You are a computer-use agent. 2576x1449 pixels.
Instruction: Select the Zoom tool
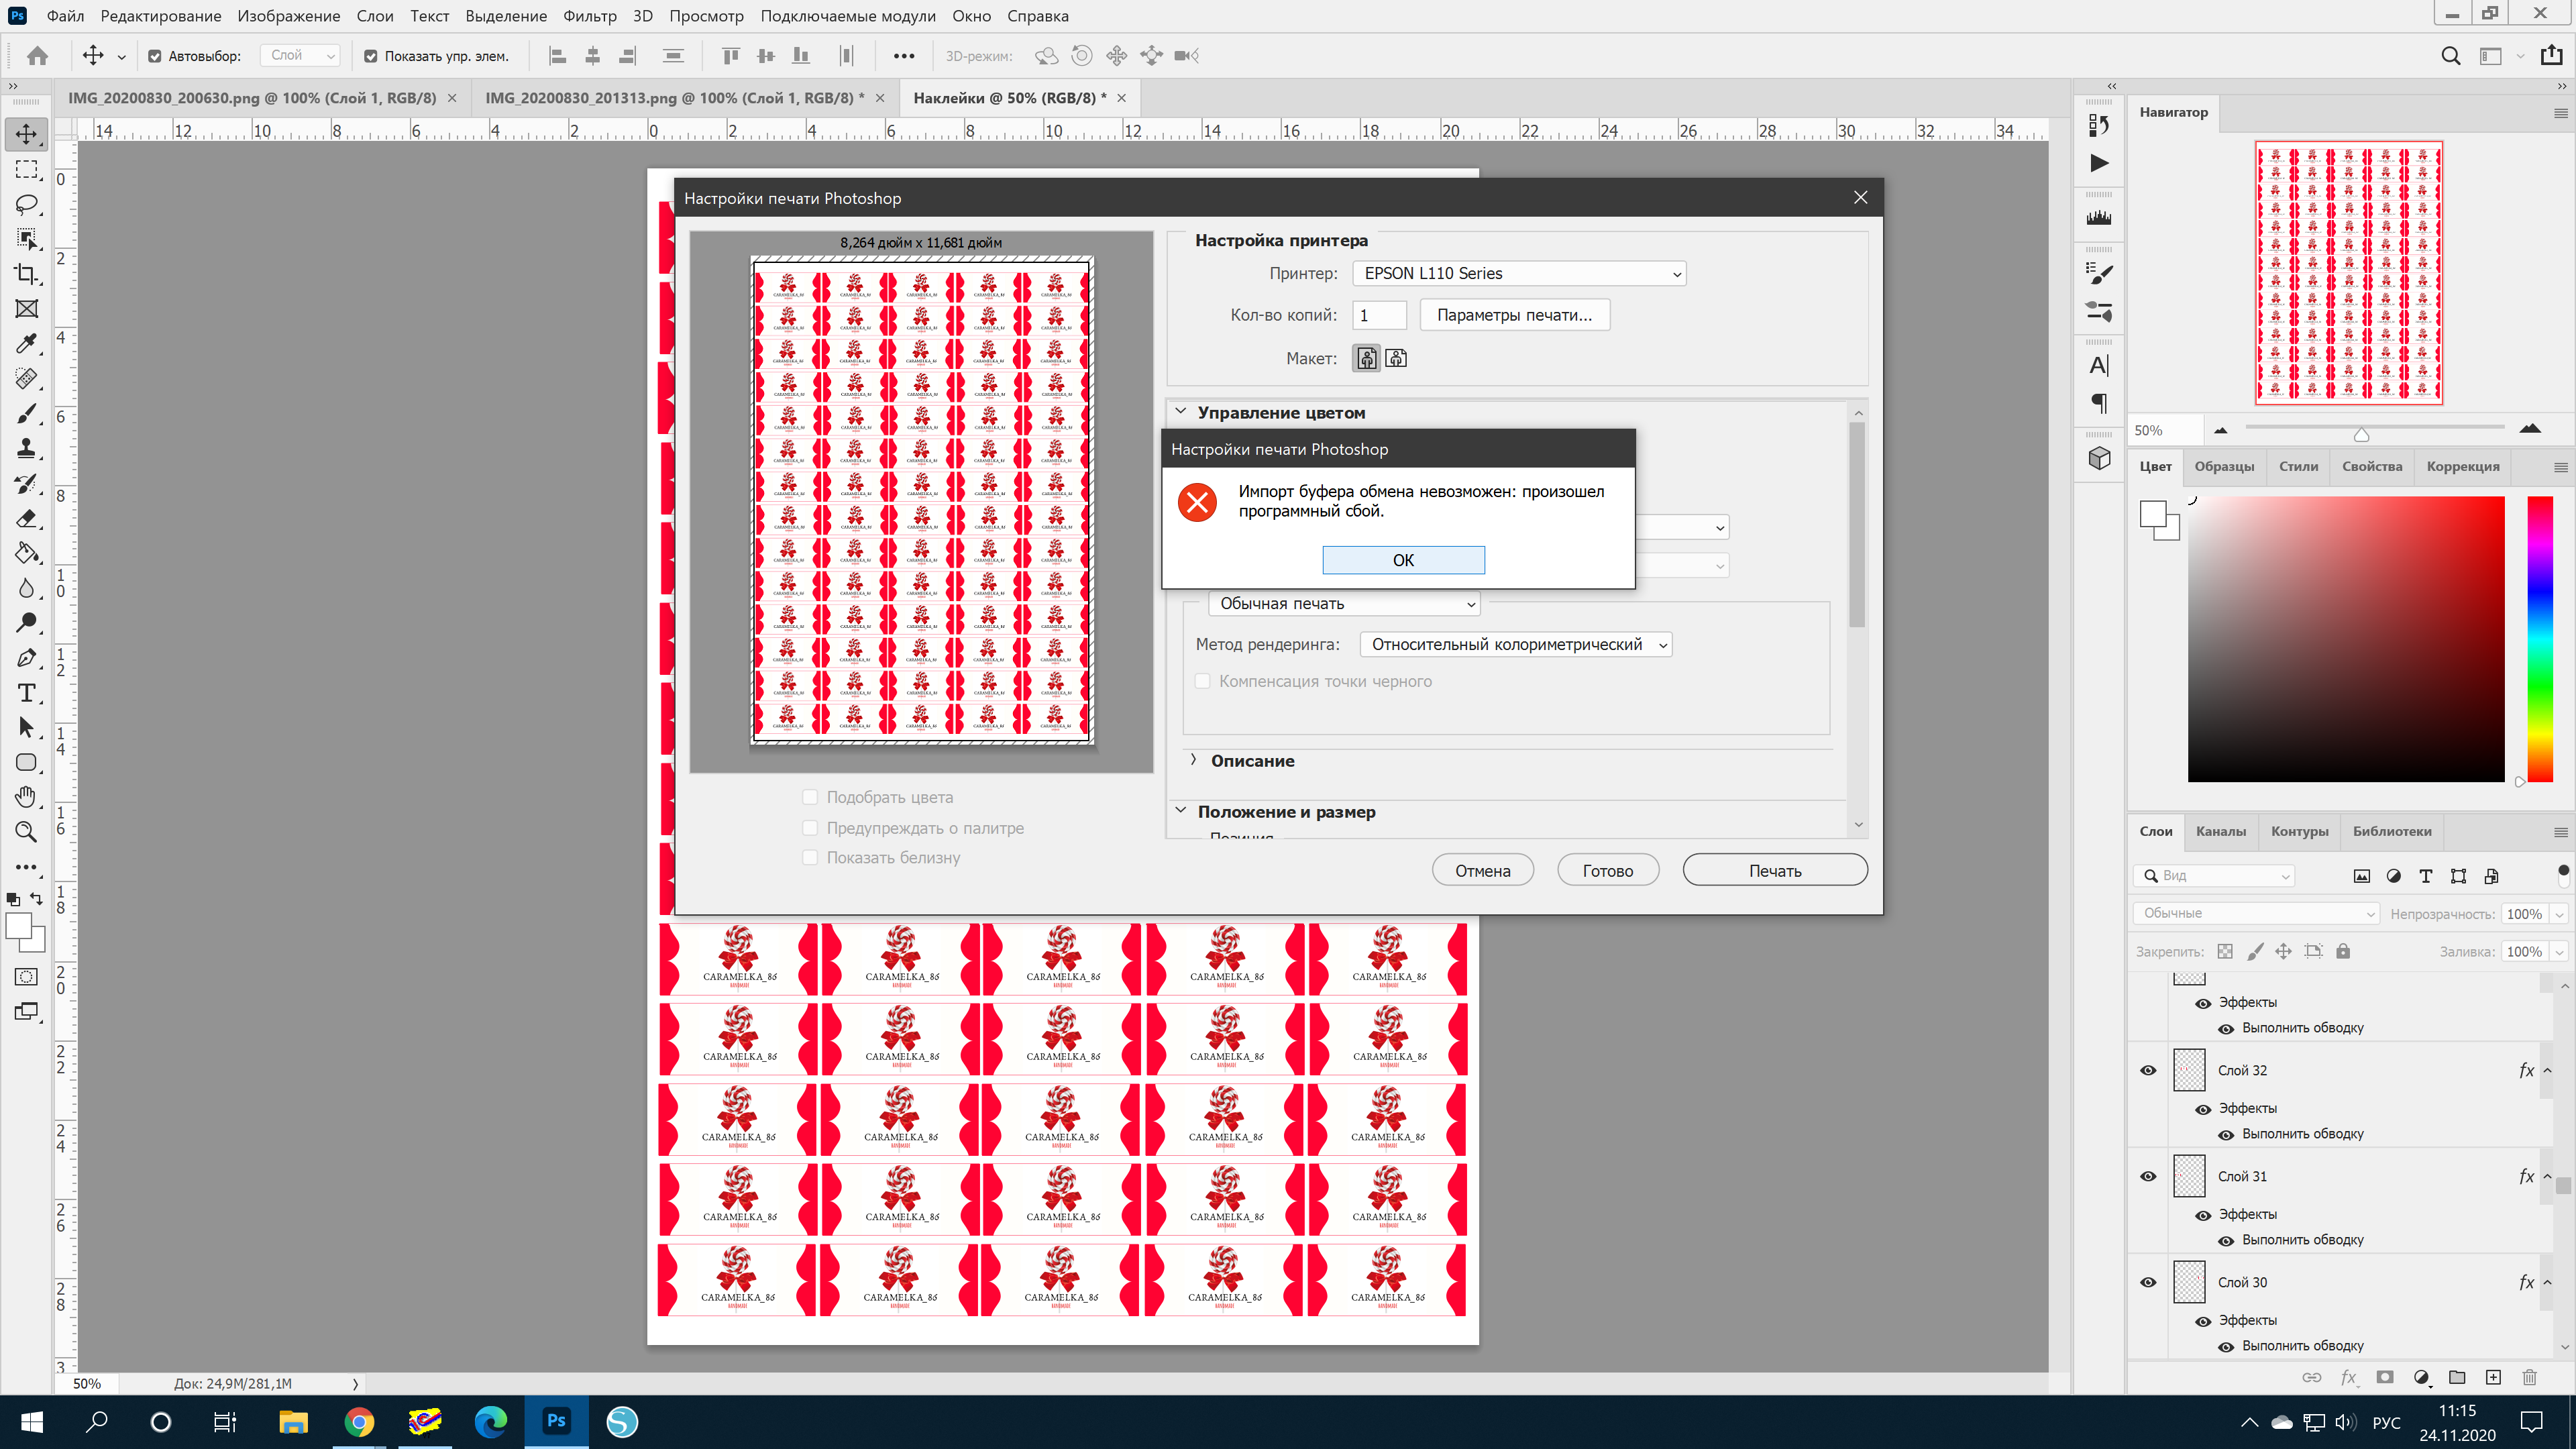tap(27, 832)
